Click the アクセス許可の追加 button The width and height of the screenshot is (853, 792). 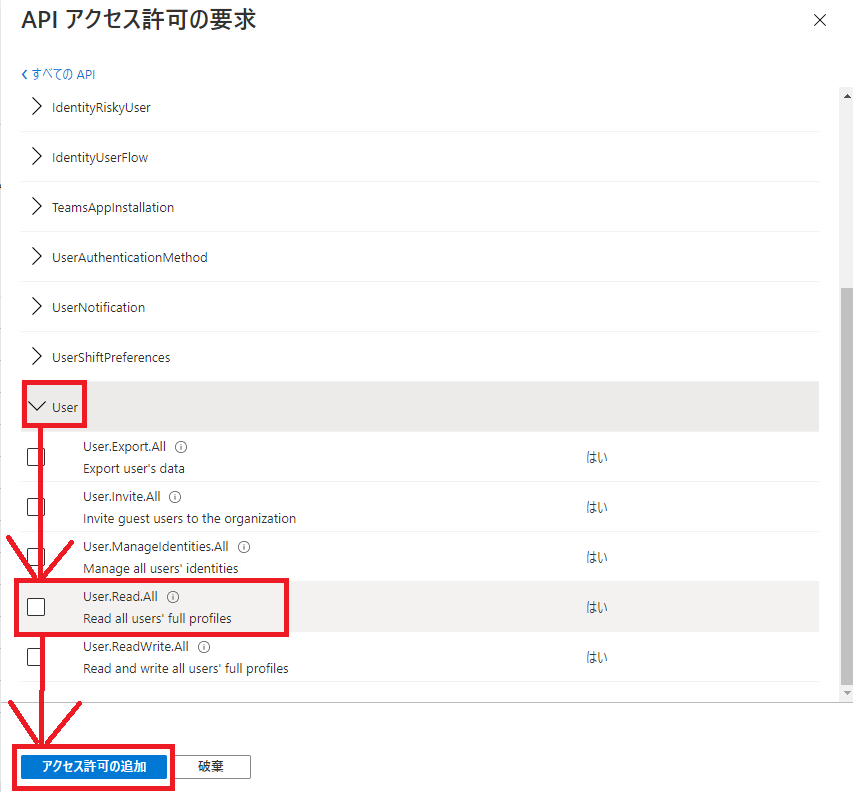tap(93, 766)
